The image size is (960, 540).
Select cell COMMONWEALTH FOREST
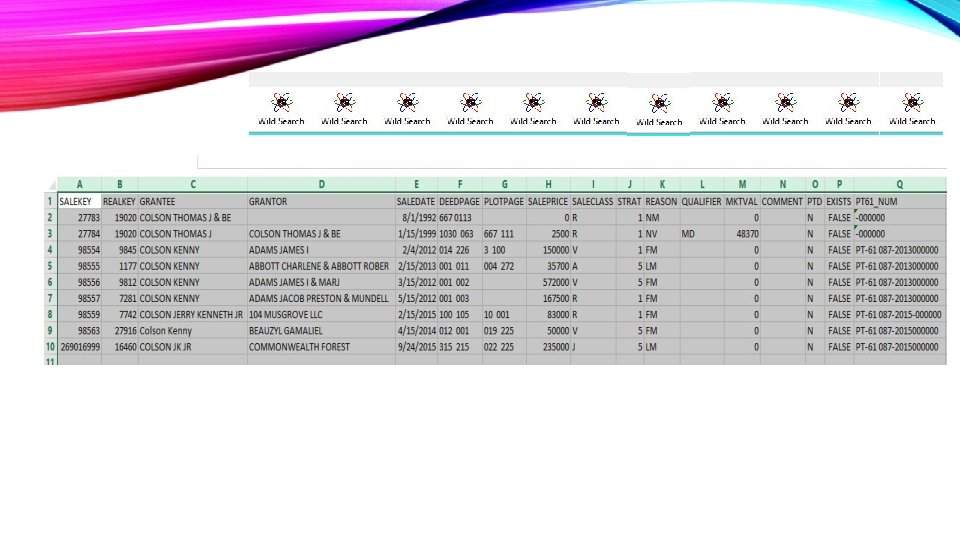(x=321, y=347)
